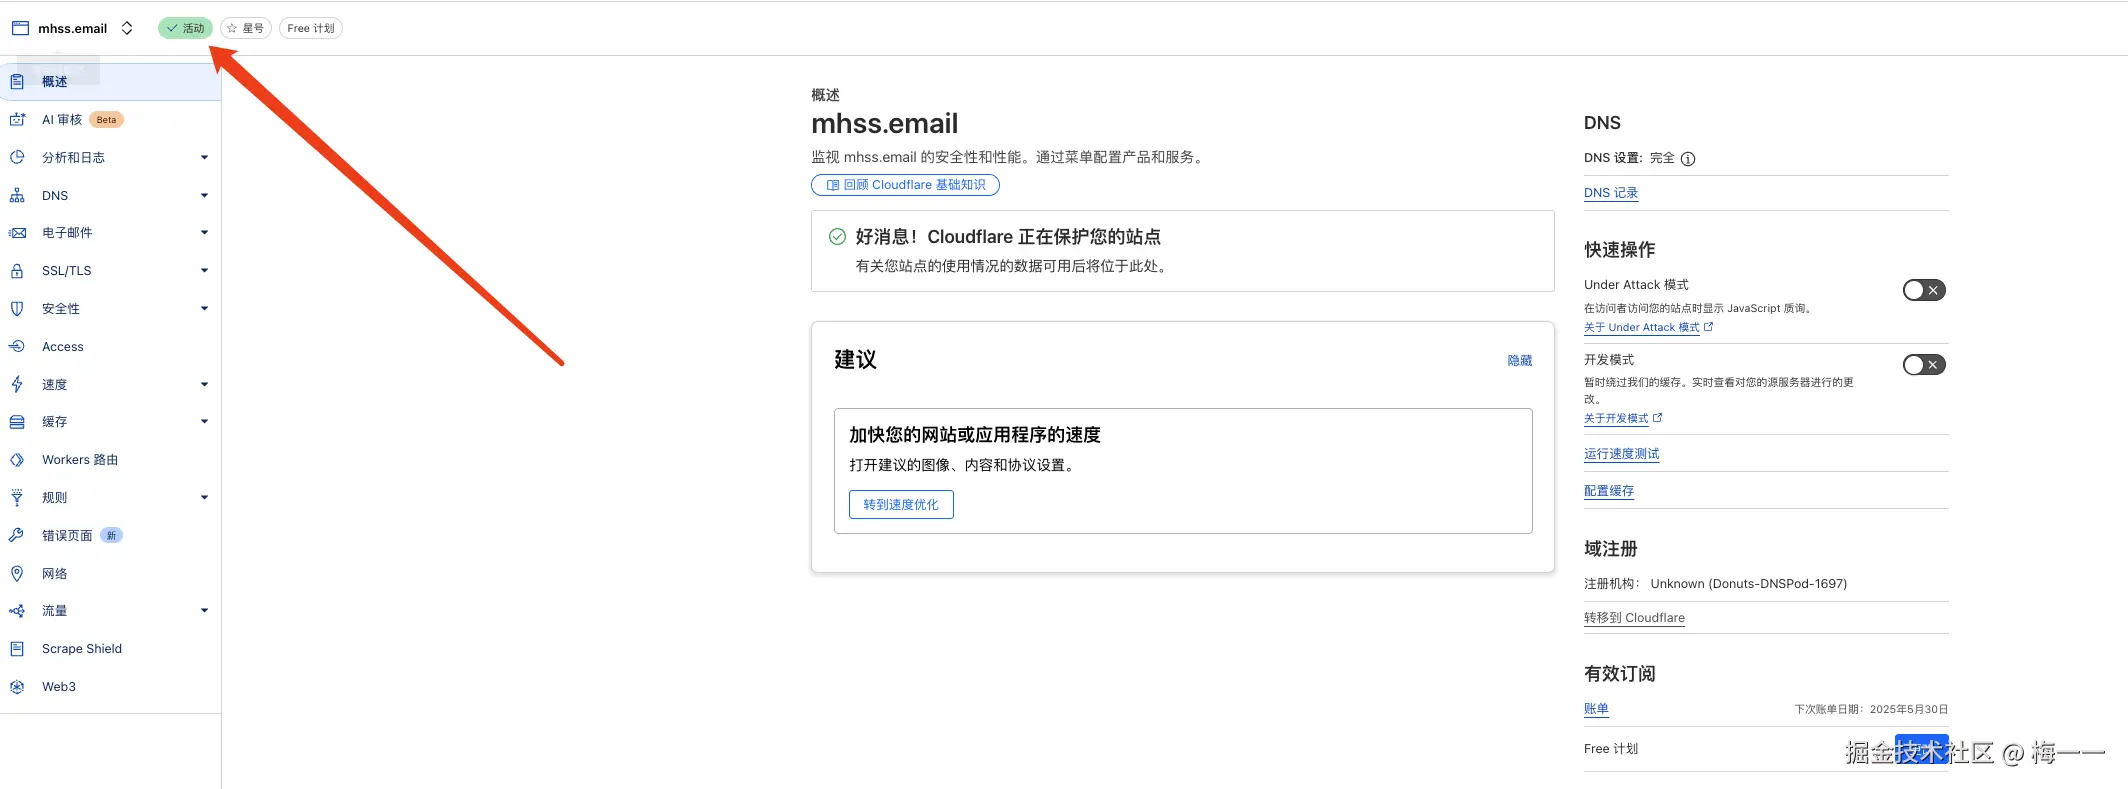The width and height of the screenshot is (2128, 789).
Task: Click the 转移到 Cloudflare link
Action: click(1634, 618)
